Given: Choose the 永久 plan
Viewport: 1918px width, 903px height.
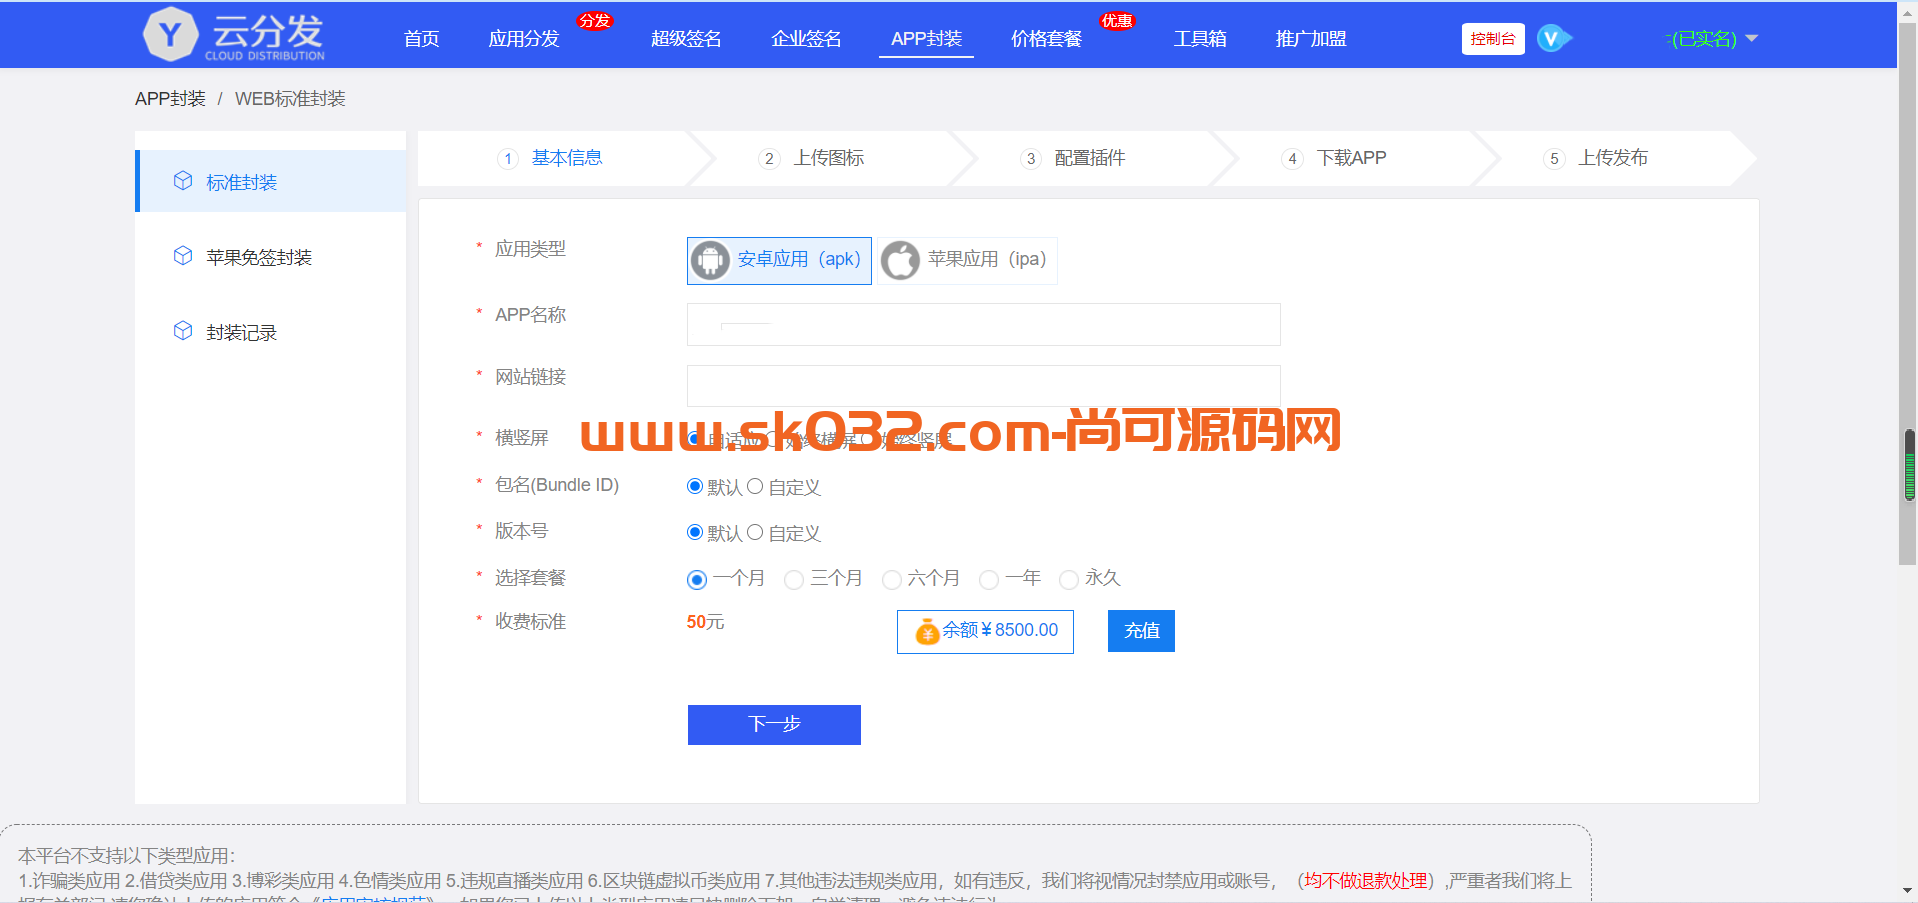Looking at the screenshot, I should 1068,579.
